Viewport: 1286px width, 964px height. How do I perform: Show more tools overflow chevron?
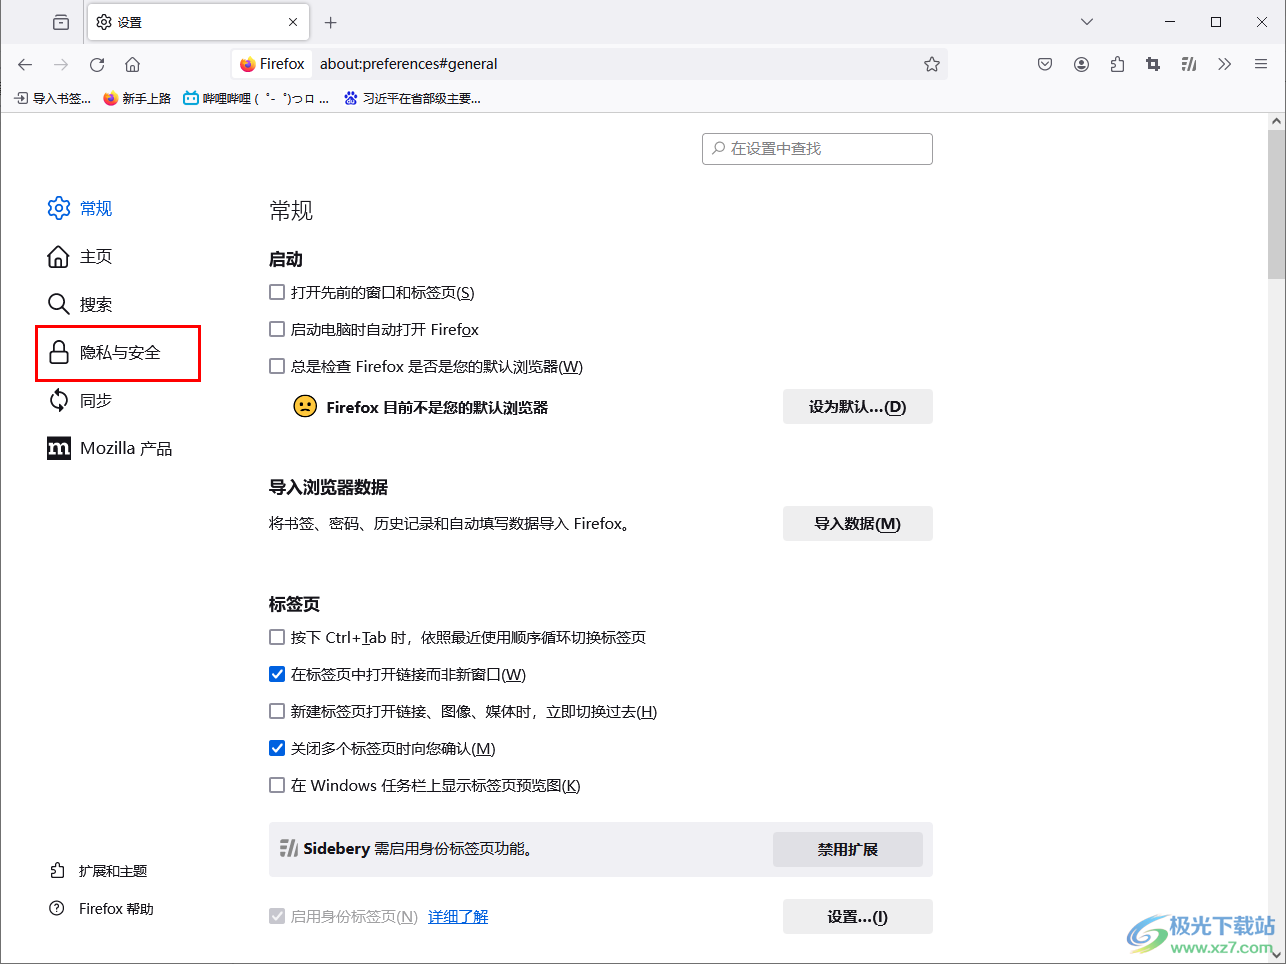click(1225, 64)
